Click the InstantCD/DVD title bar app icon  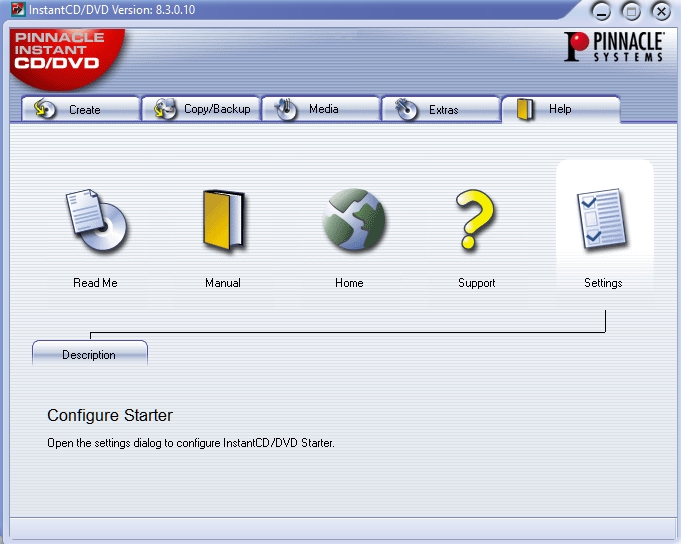18,9
